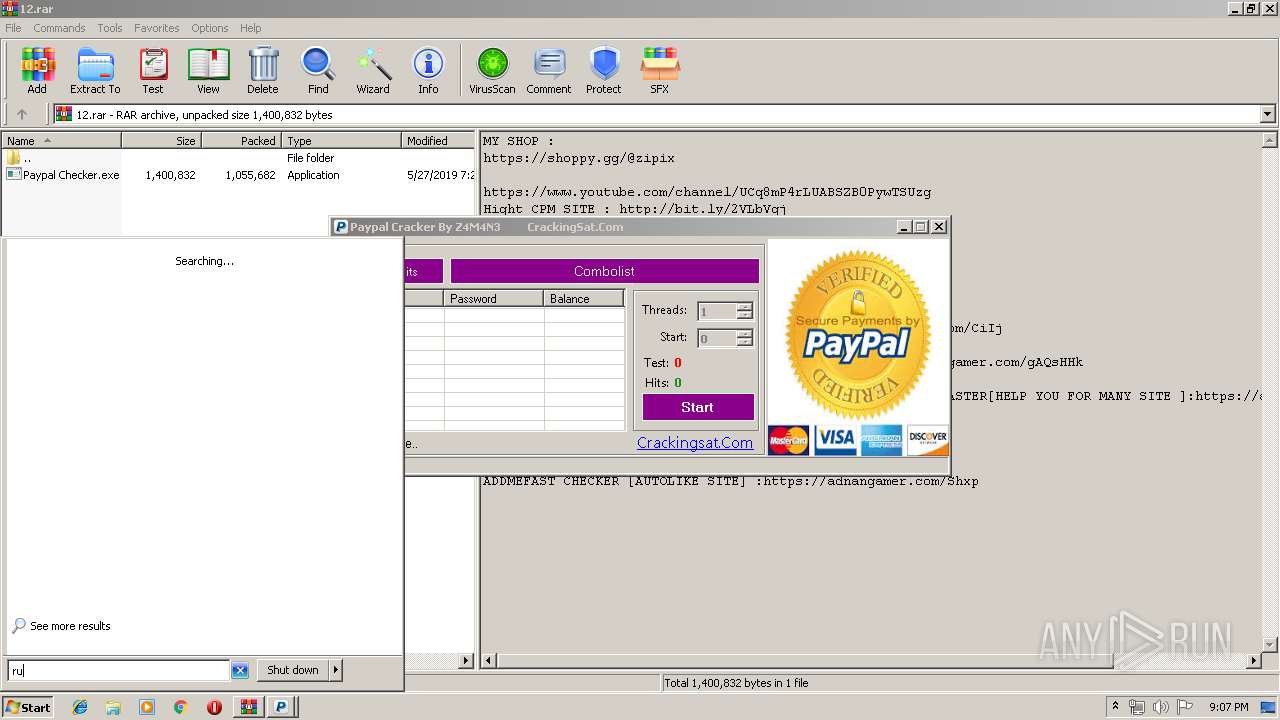
Task: Click the Shut down button
Action: coord(292,670)
